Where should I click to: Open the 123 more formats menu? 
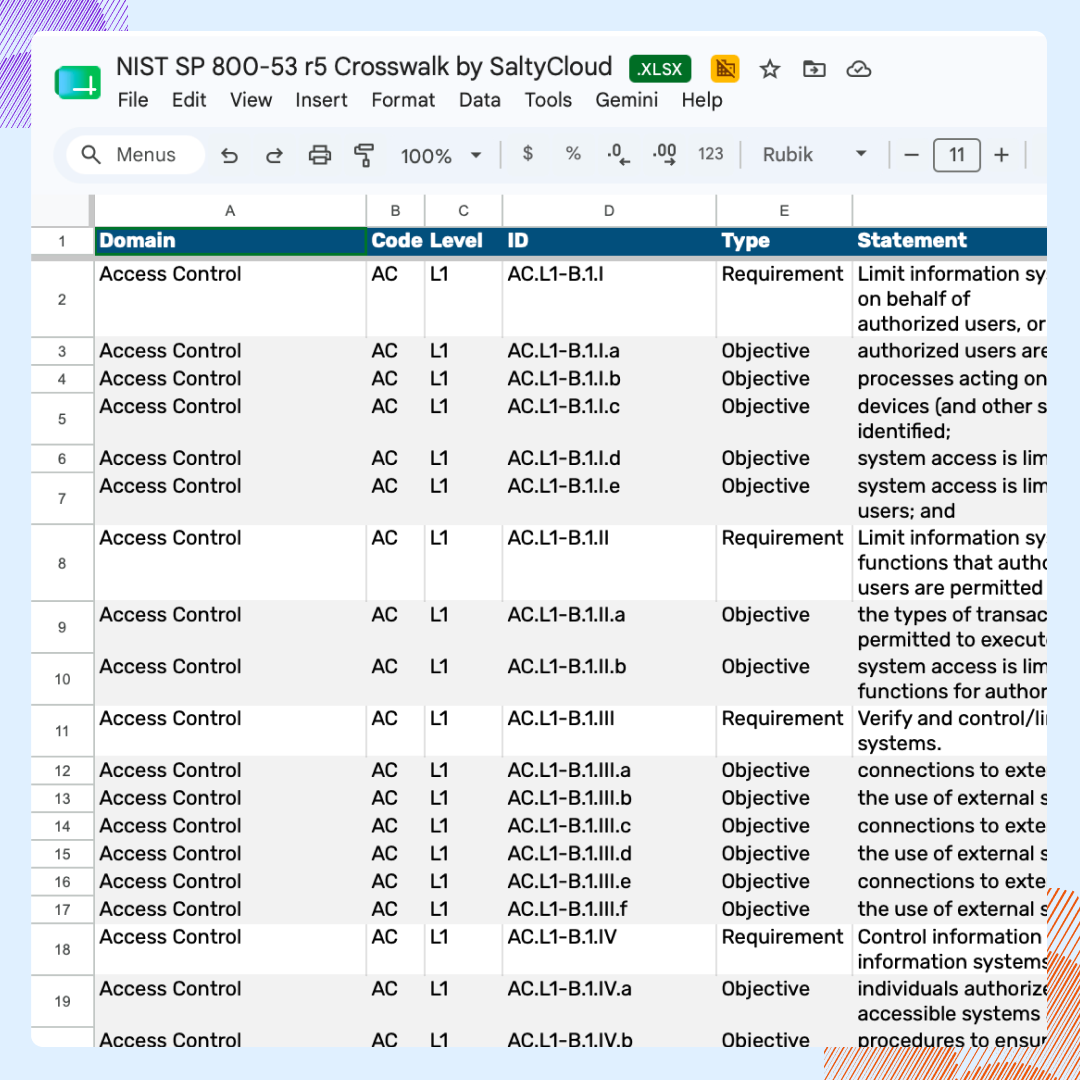(710, 154)
